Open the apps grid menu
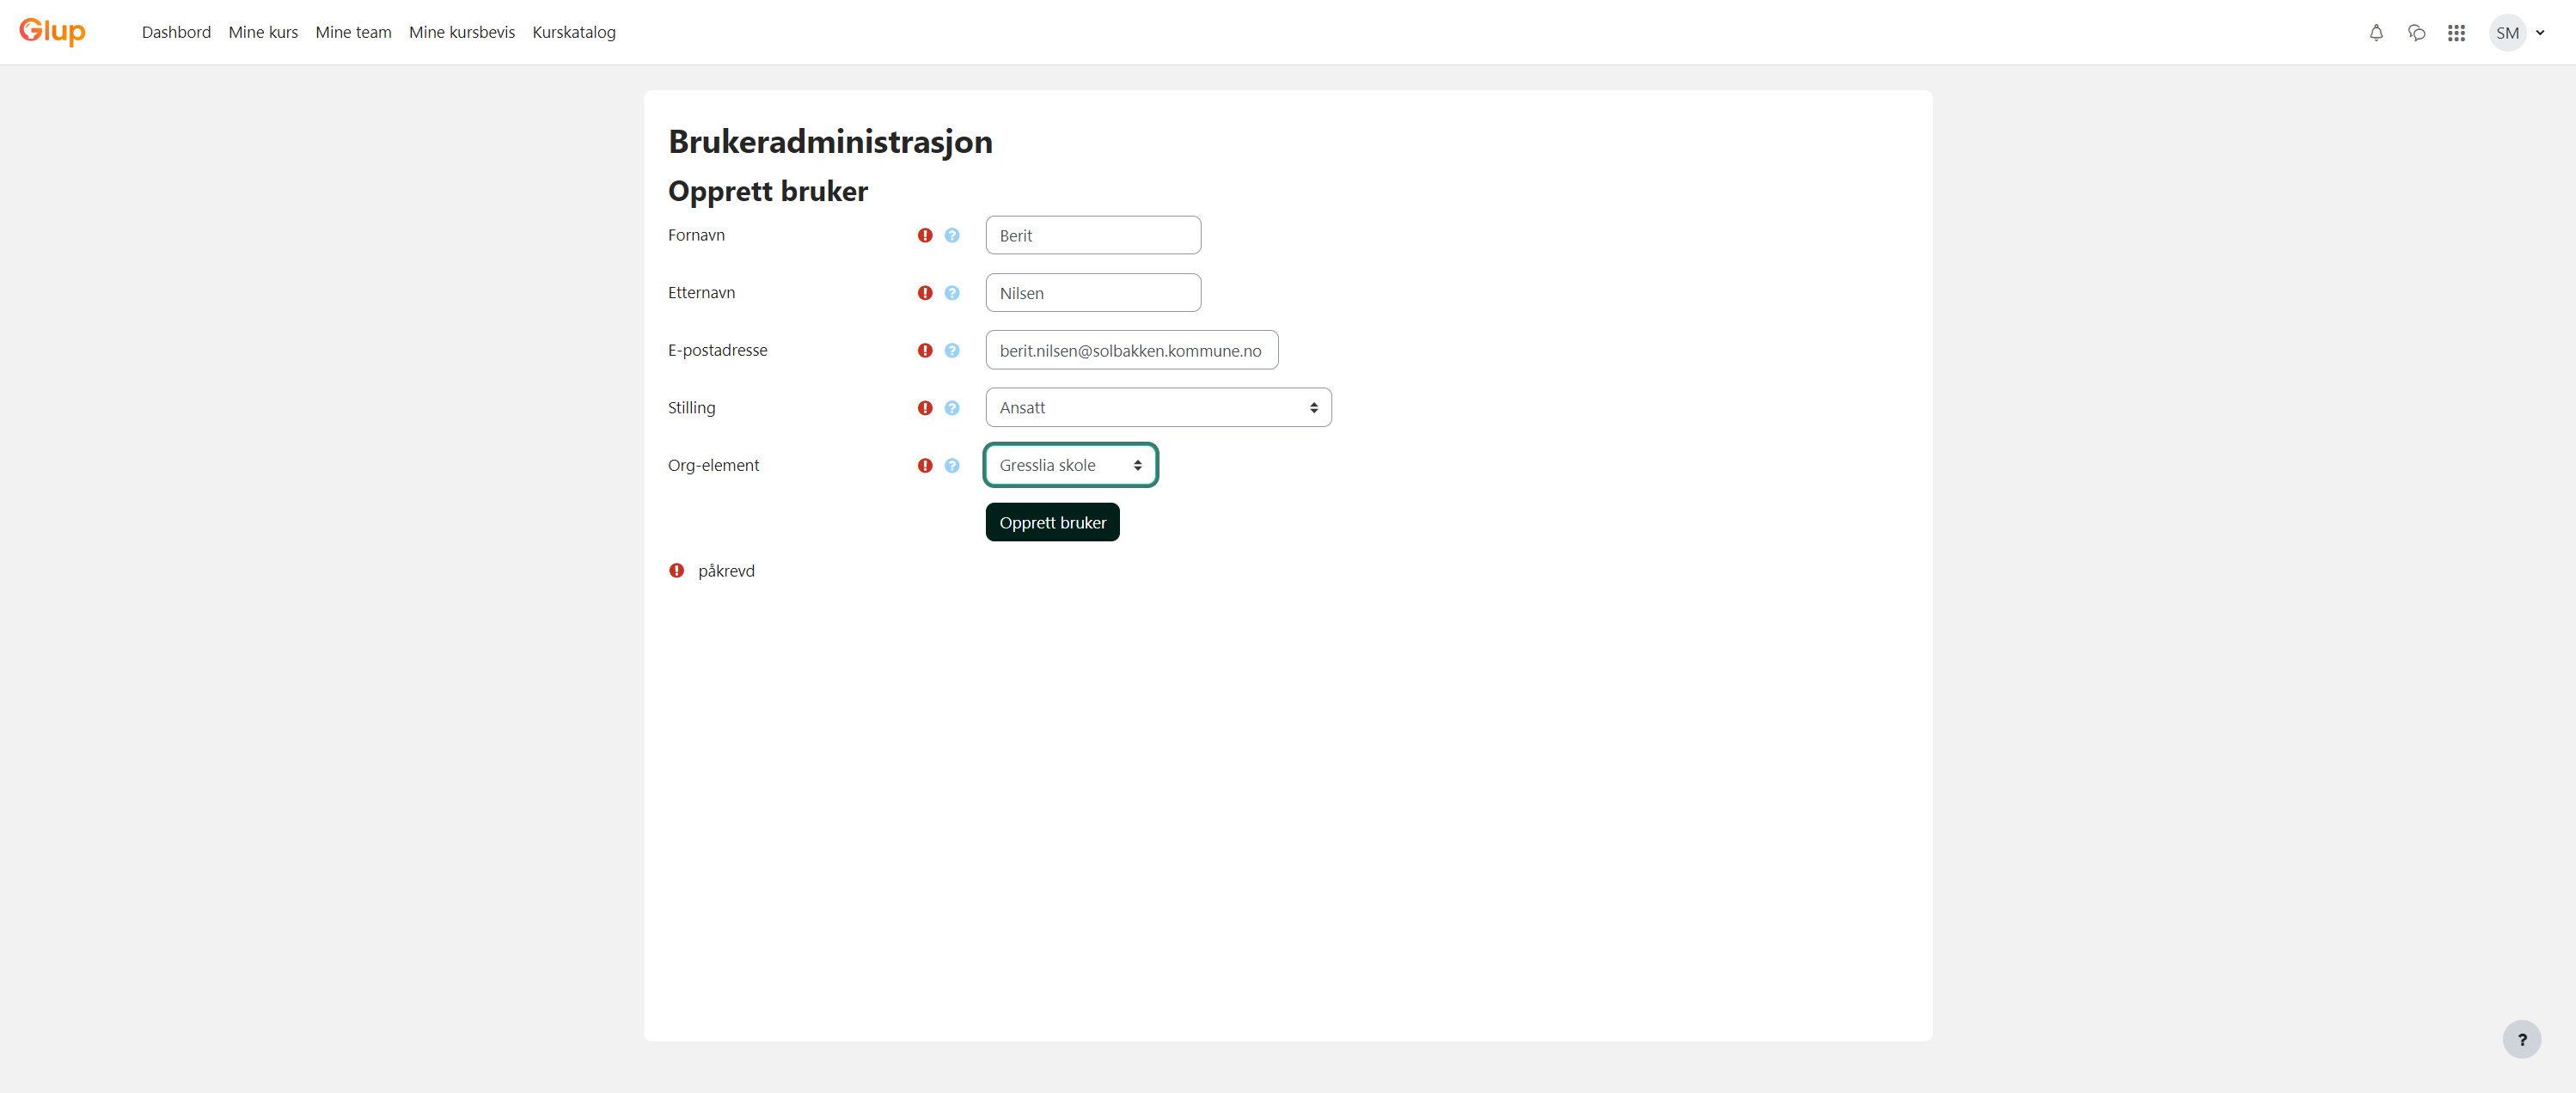Viewport: 2576px width, 1093px height. click(x=2456, y=33)
